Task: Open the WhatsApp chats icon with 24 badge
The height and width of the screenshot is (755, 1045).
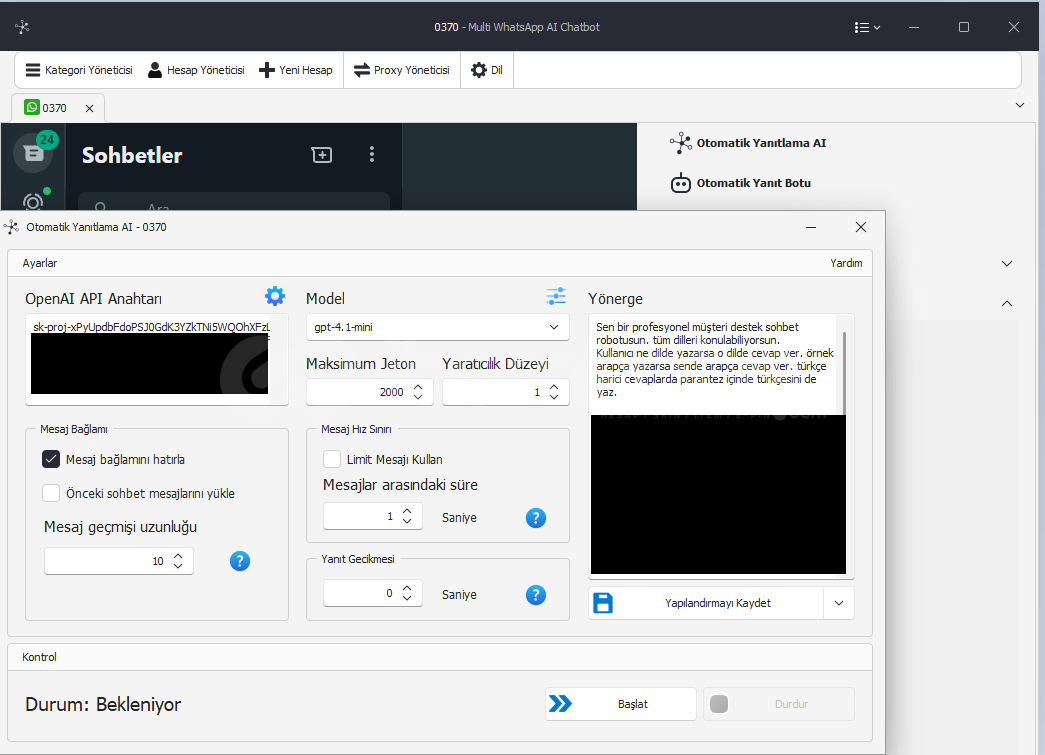Action: pos(33,153)
